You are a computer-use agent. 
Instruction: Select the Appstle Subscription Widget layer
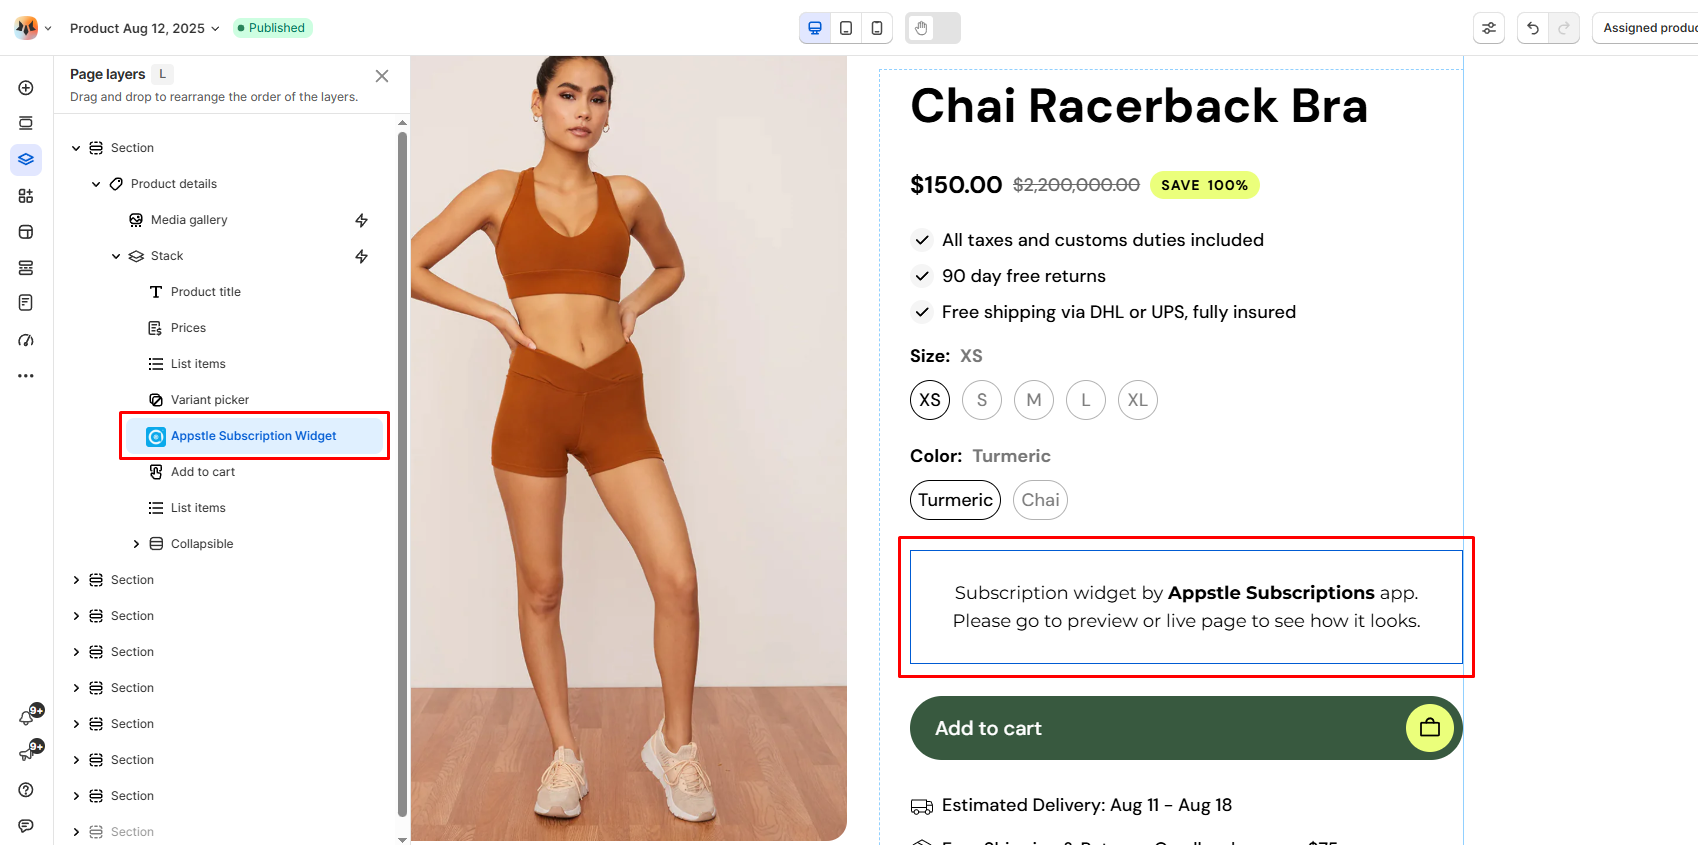point(254,436)
